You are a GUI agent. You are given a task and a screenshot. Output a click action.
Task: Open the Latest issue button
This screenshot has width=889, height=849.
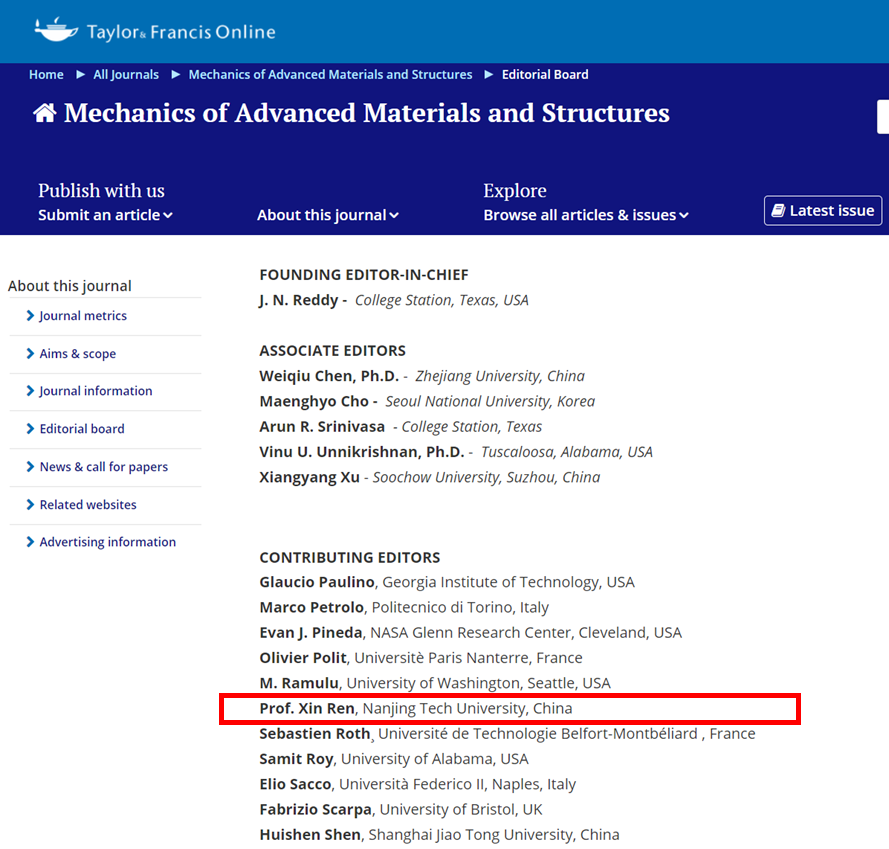(x=823, y=211)
